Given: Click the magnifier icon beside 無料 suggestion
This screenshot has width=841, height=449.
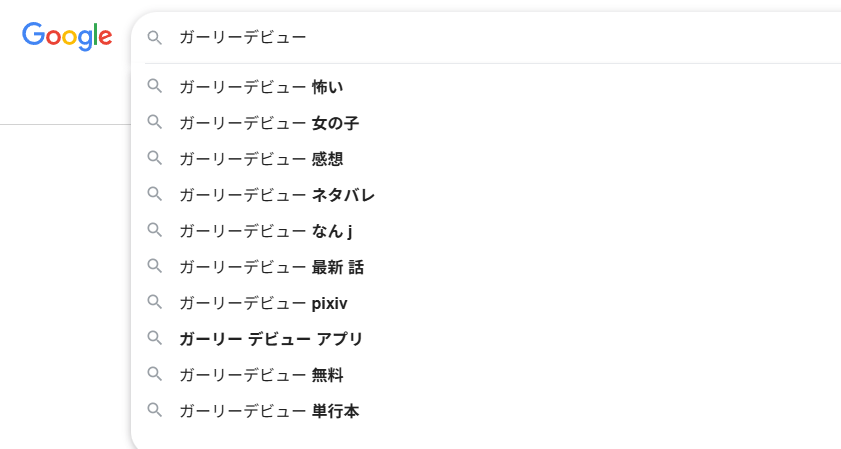Looking at the screenshot, I should [154, 374].
